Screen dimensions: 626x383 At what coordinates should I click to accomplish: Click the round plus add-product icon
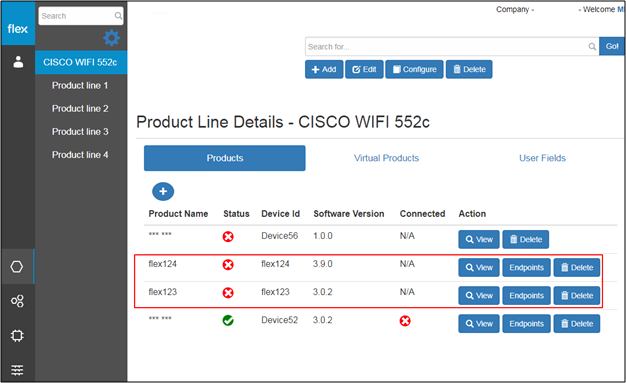coord(163,191)
